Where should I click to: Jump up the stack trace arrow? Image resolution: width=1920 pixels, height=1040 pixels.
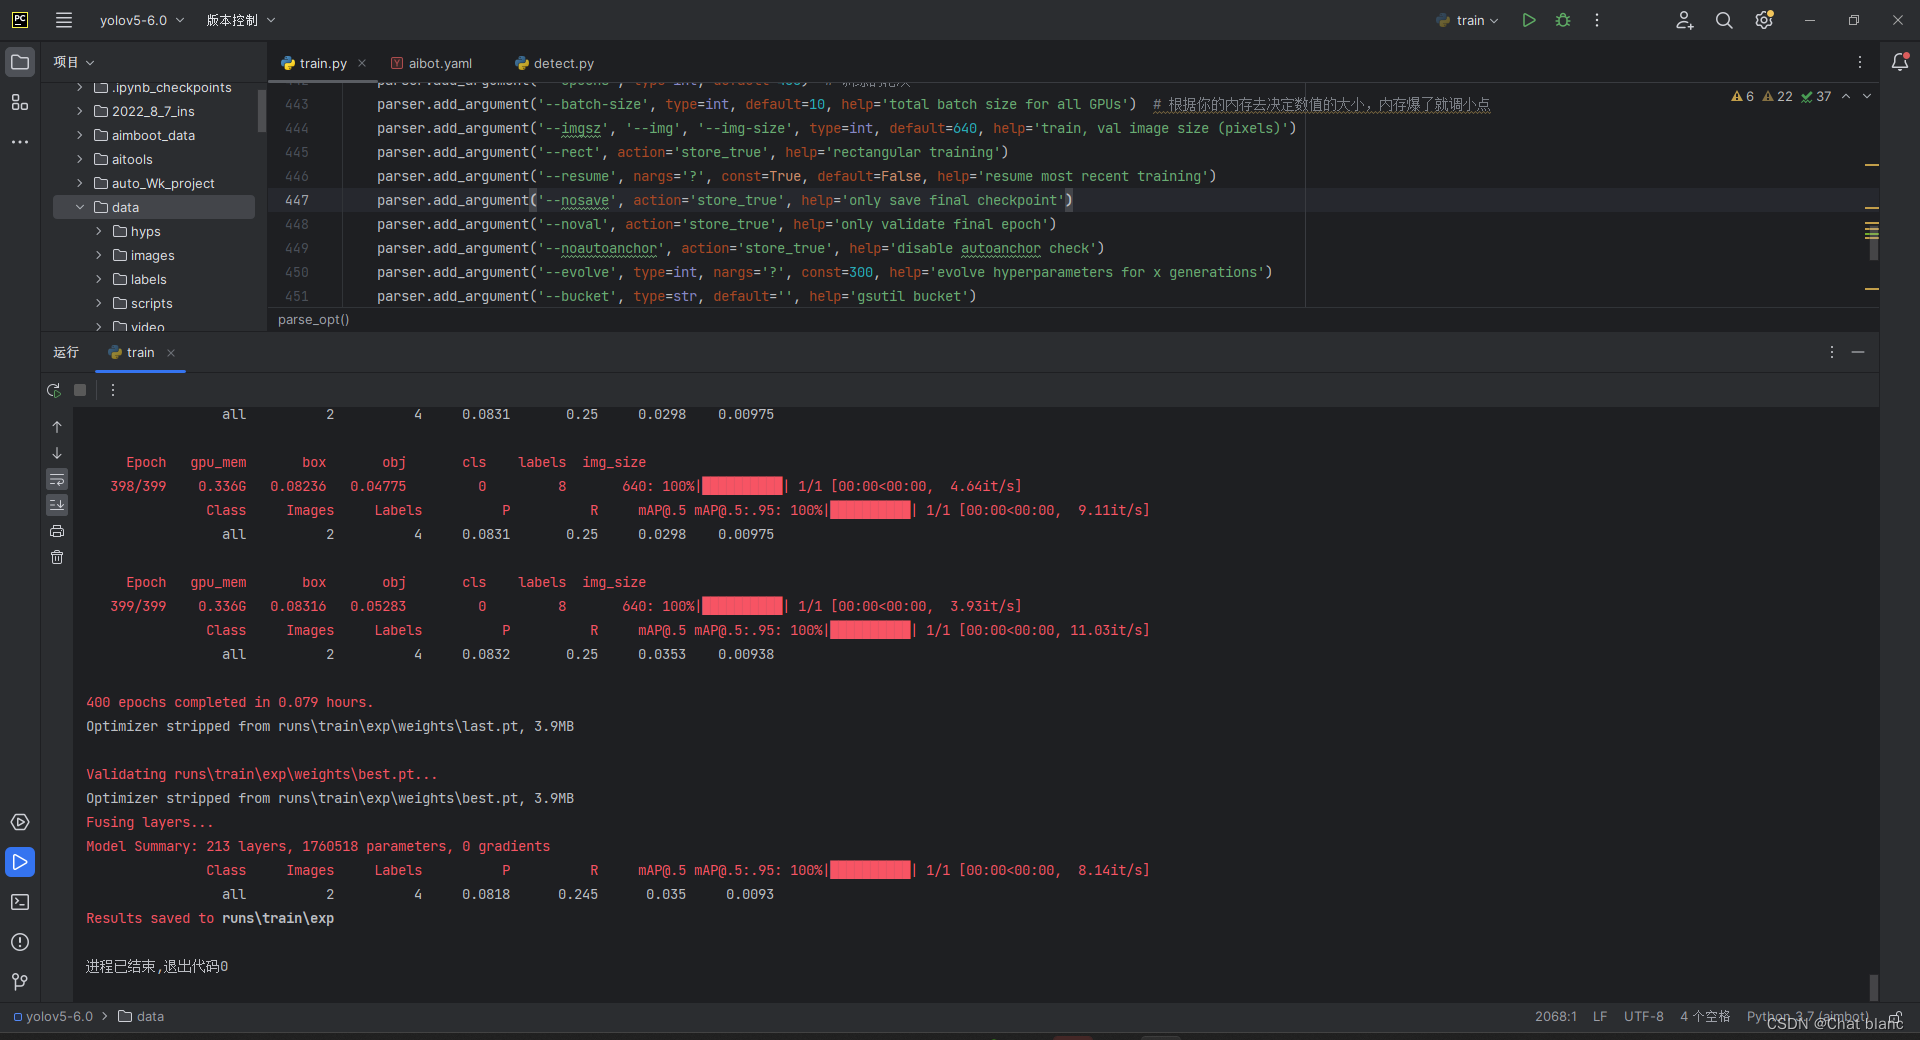tap(57, 427)
